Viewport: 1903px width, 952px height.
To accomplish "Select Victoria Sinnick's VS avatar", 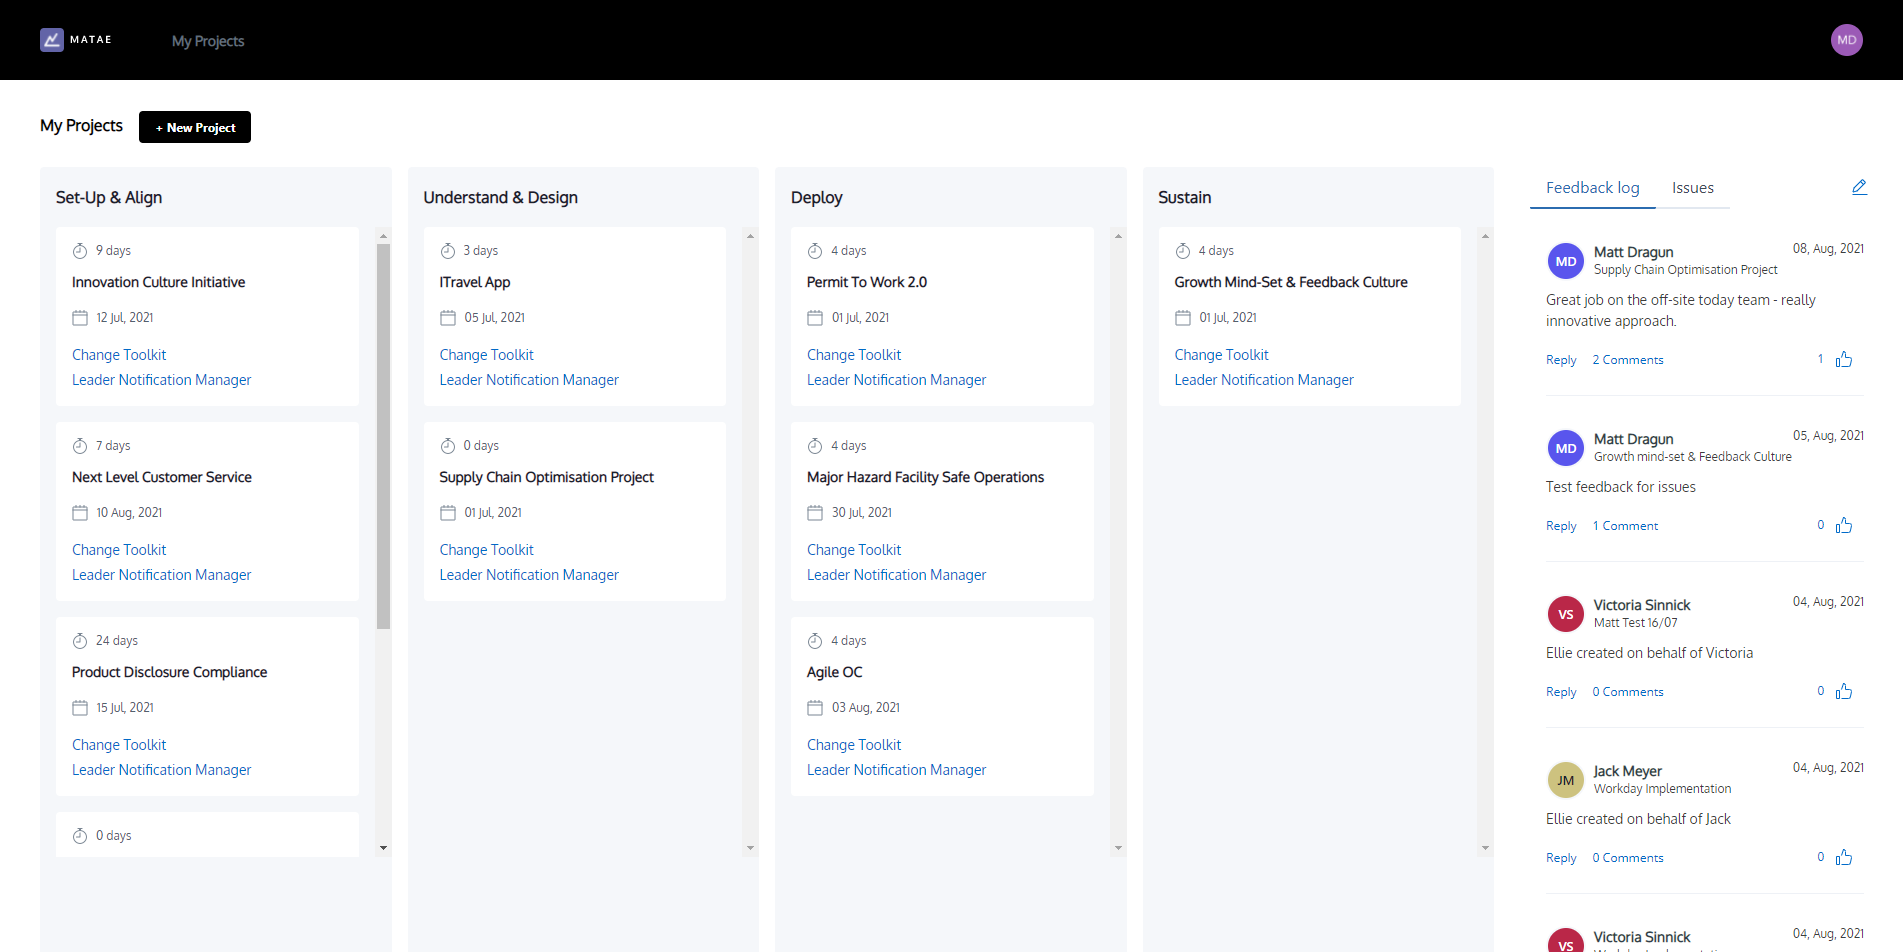I will click(x=1565, y=613).
